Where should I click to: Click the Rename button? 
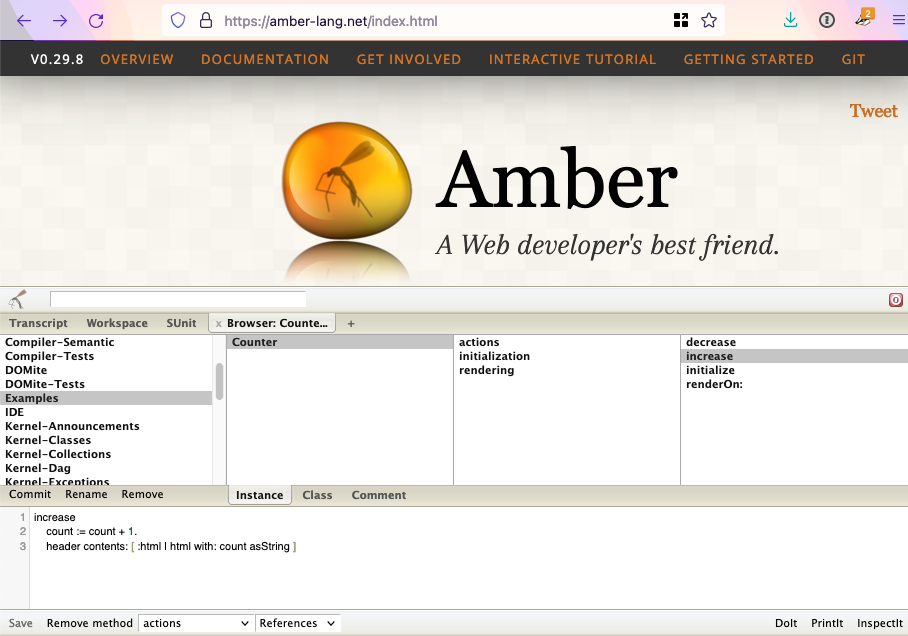point(86,495)
